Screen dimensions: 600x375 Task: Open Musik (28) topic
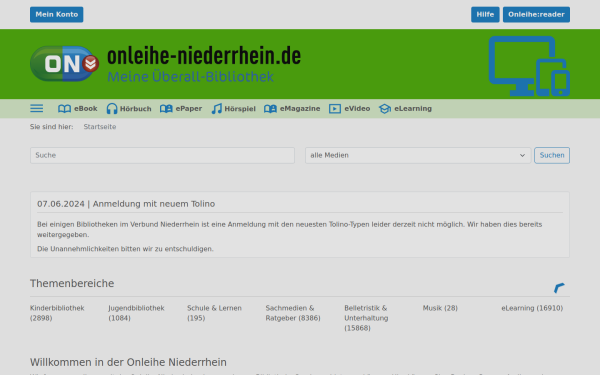440,308
